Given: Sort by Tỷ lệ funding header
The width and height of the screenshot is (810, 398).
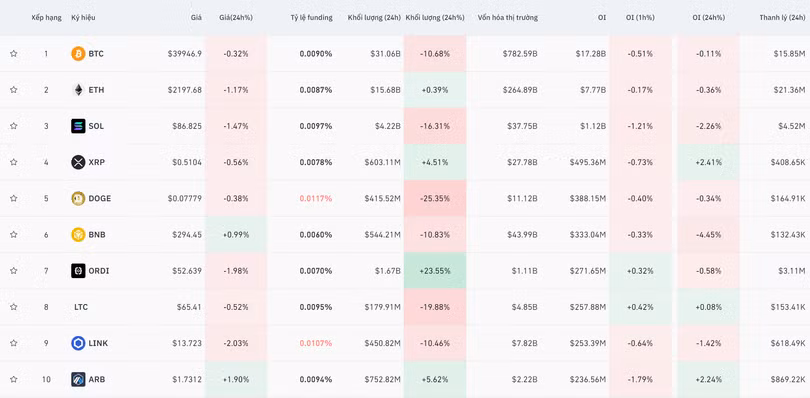Looking at the screenshot, I should 311,18.
